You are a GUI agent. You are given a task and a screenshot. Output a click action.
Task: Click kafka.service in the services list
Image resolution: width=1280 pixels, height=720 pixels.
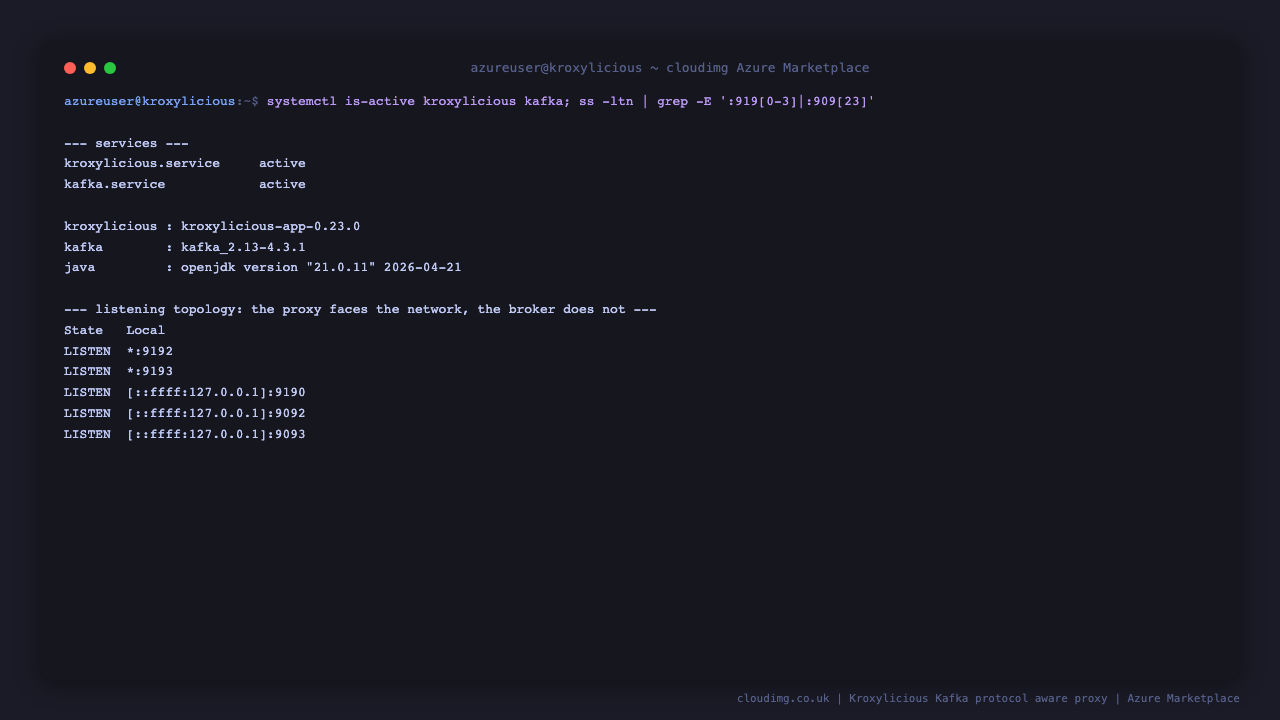tap(115, 184)
